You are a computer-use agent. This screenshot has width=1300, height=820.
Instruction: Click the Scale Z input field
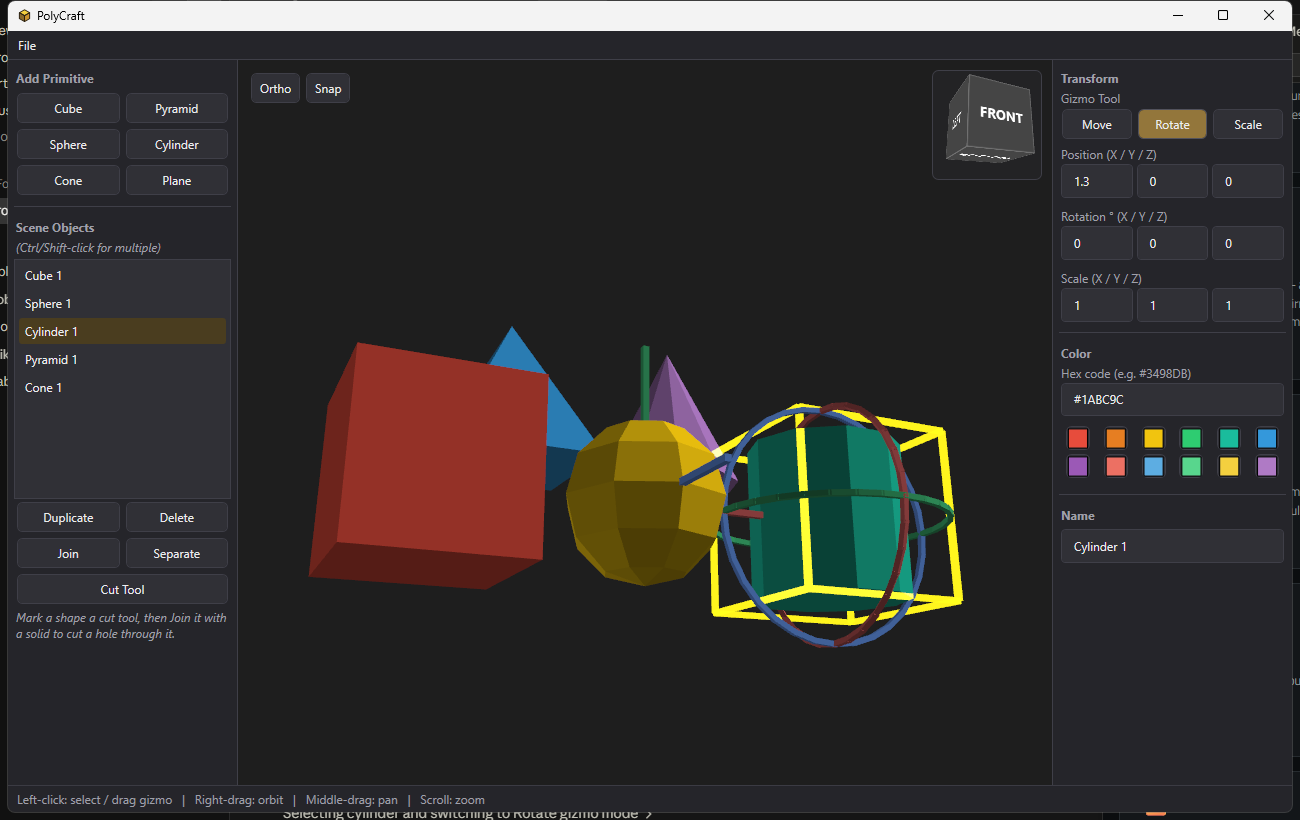[x=1248, y=305]
